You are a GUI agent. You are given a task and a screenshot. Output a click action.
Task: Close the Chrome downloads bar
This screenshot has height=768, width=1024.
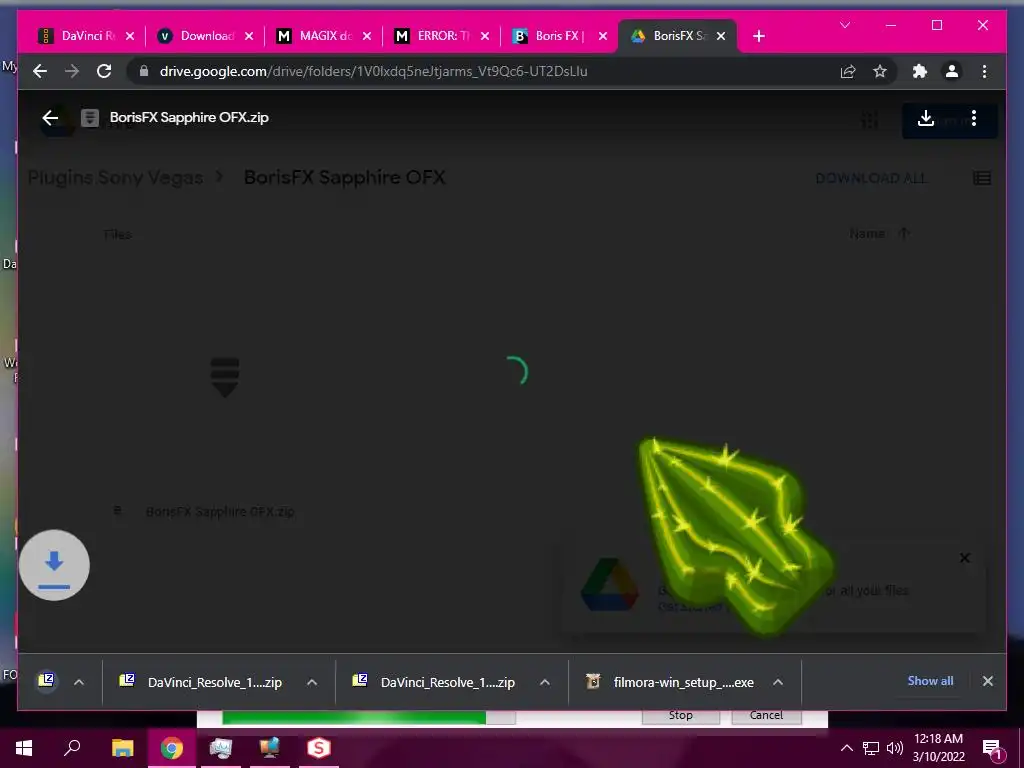[x=987, y=681]
